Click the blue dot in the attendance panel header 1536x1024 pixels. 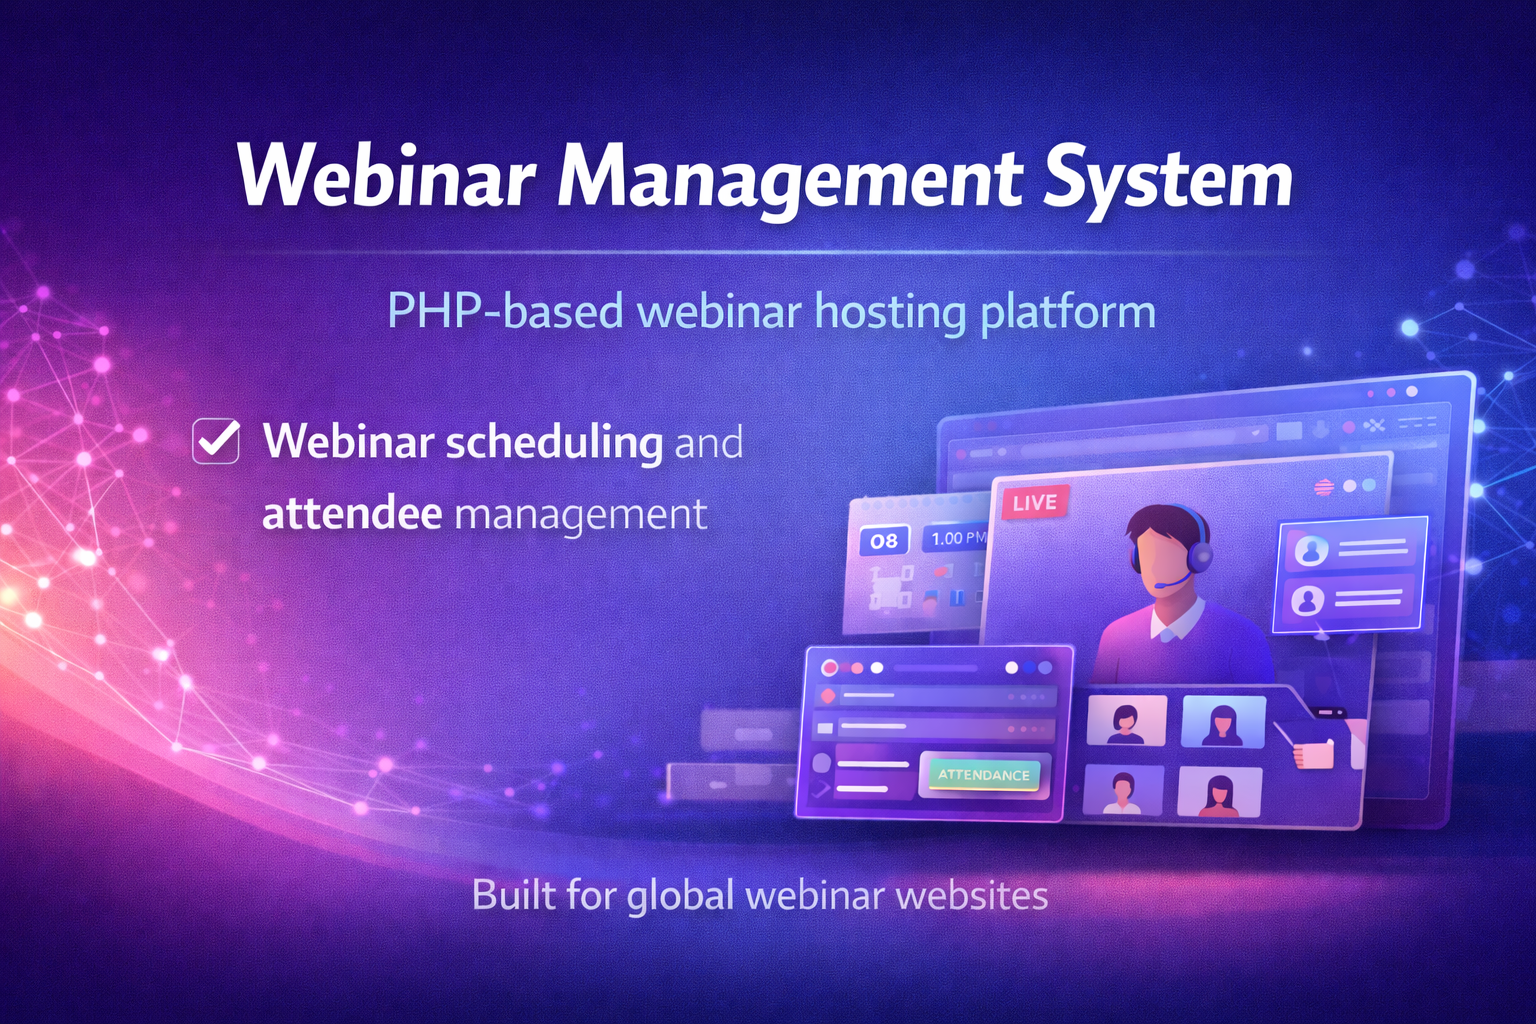pos(1029,667)
